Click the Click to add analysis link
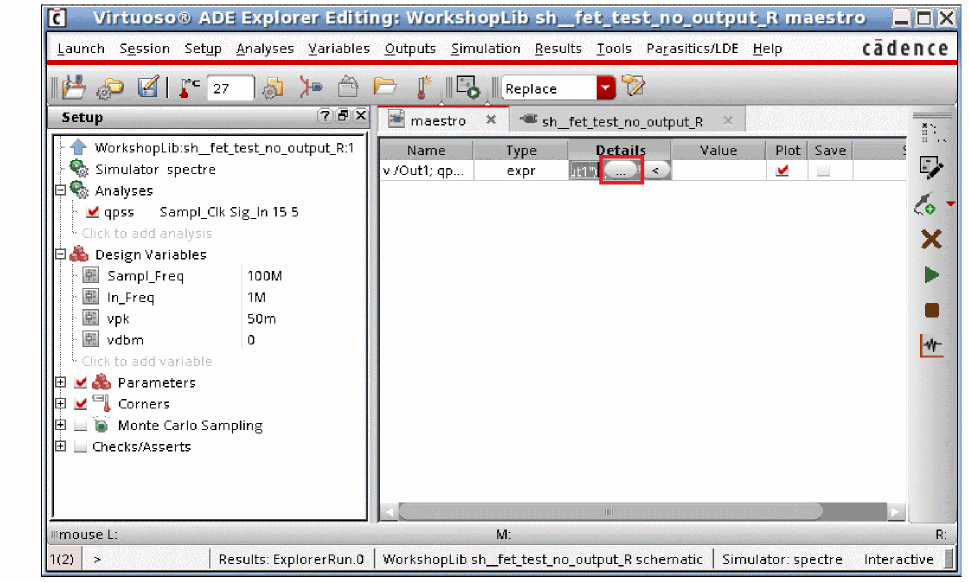Viewport: 969px width, 582px height. 146,233
